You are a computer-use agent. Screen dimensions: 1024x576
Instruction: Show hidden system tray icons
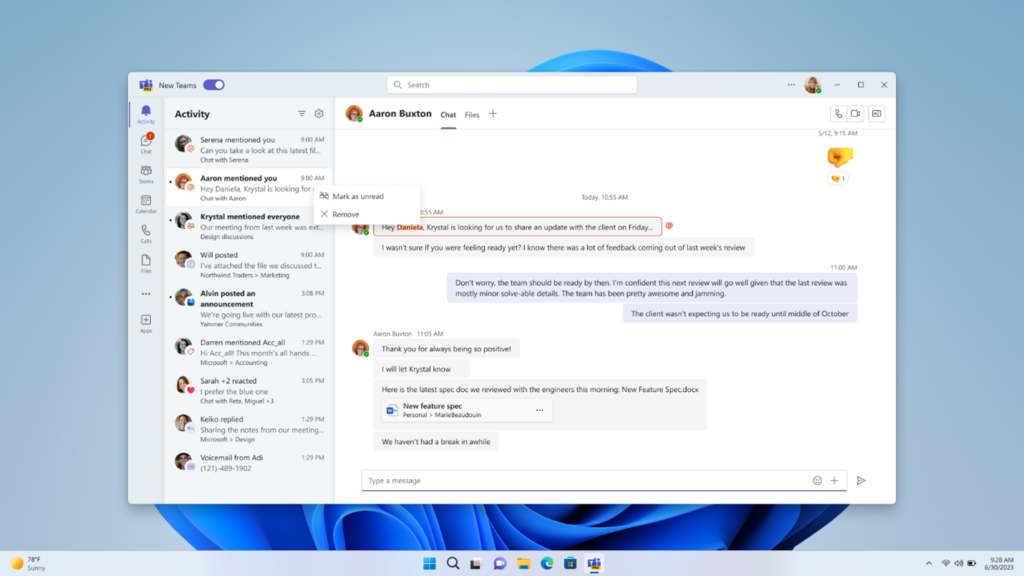tap(929, 564)
